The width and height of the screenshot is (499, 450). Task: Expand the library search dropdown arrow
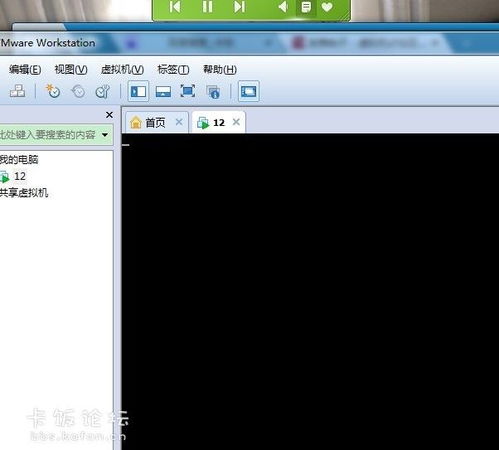coord(105,135)
